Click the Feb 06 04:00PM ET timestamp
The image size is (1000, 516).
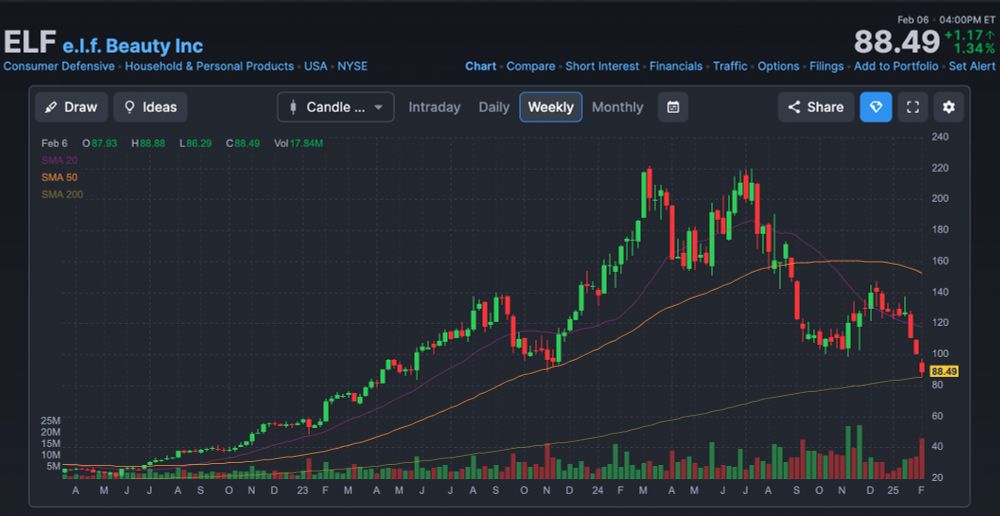946,20
